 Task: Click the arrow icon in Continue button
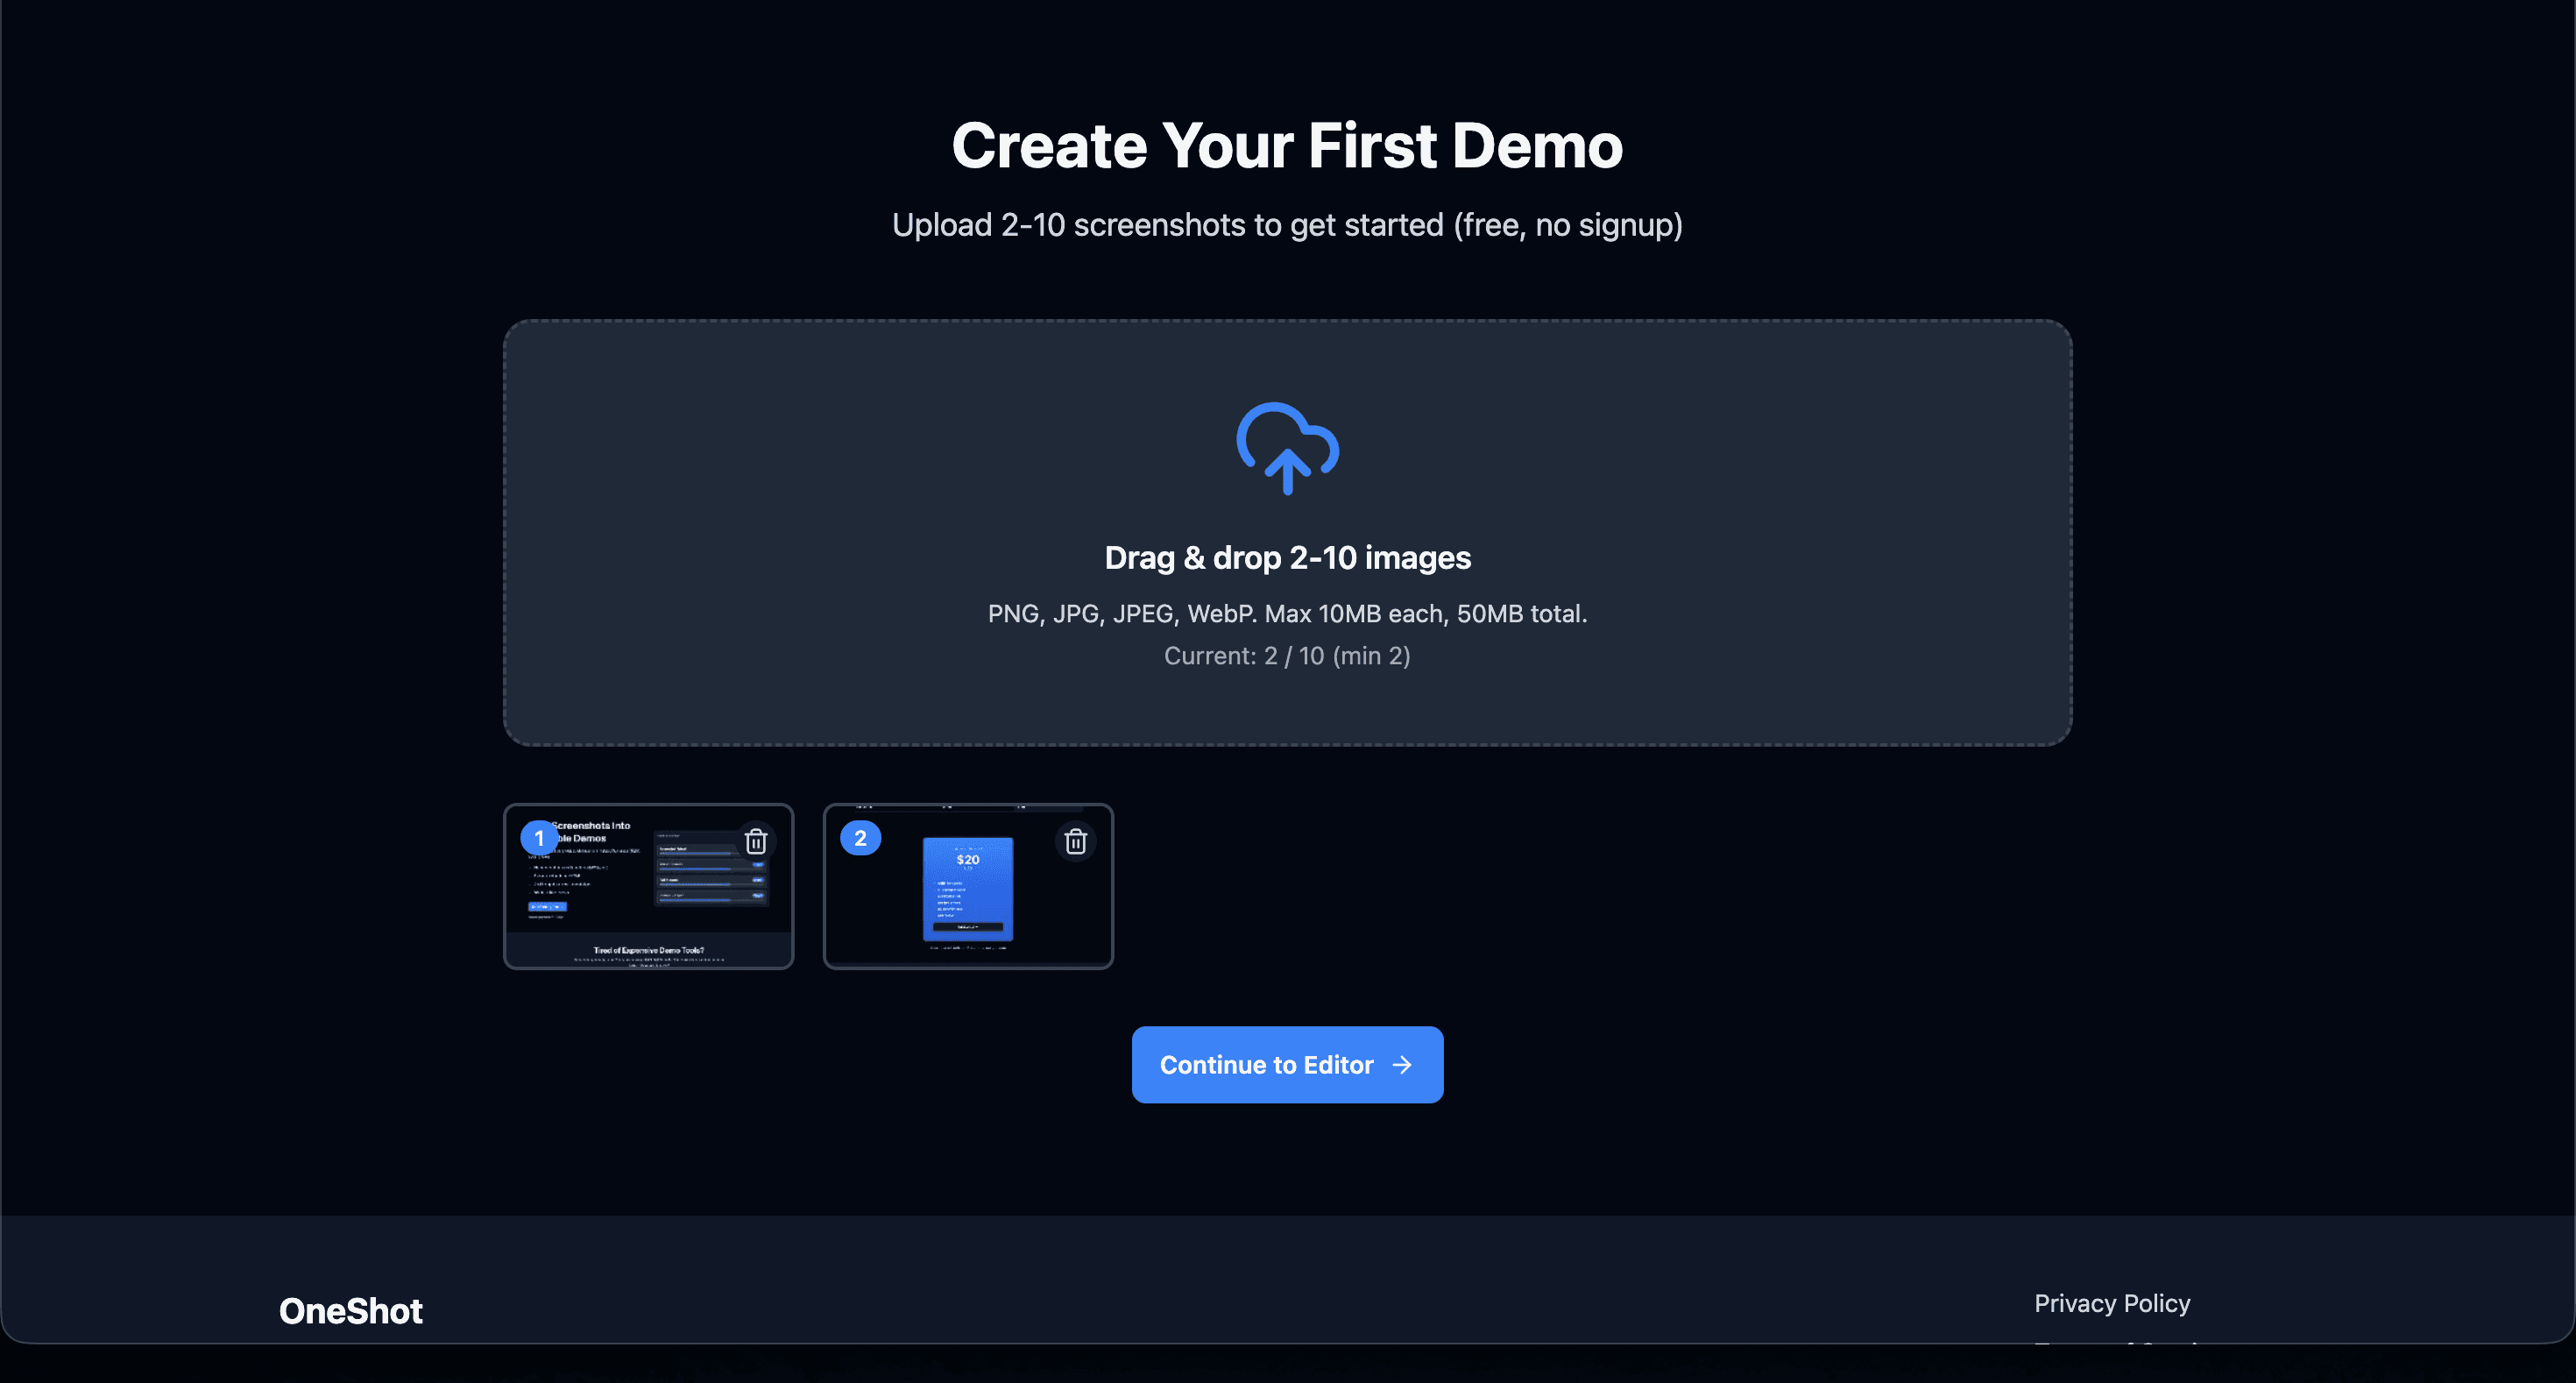pos(1402,1065)
